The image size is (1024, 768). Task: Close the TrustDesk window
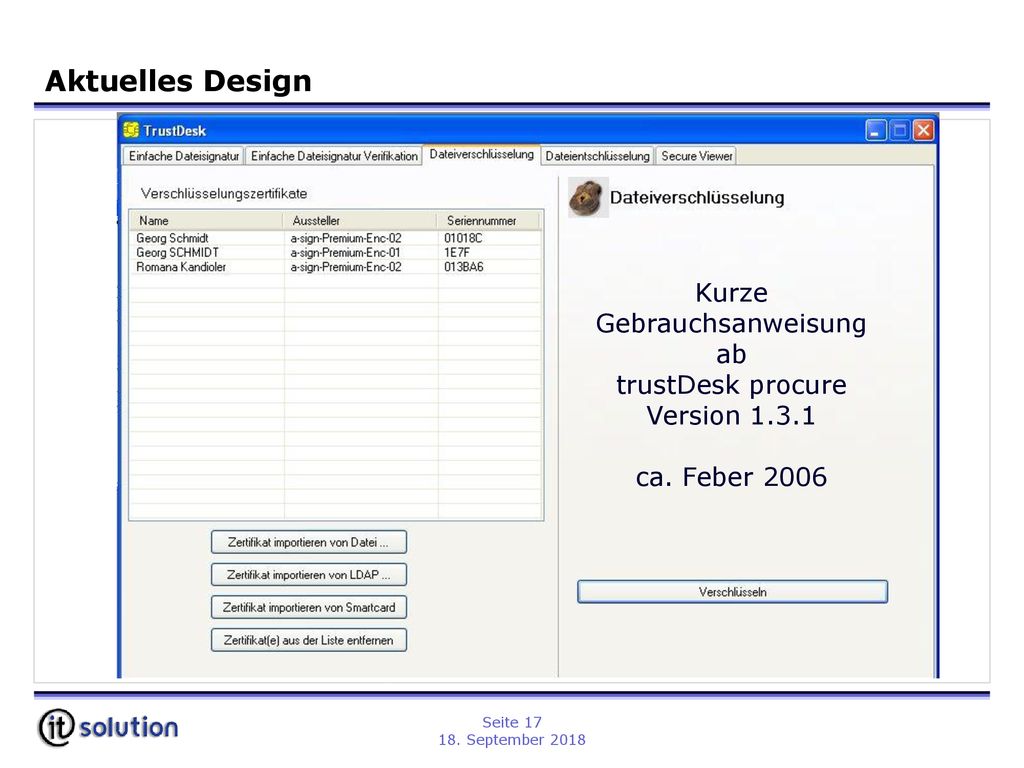[923, 131]
